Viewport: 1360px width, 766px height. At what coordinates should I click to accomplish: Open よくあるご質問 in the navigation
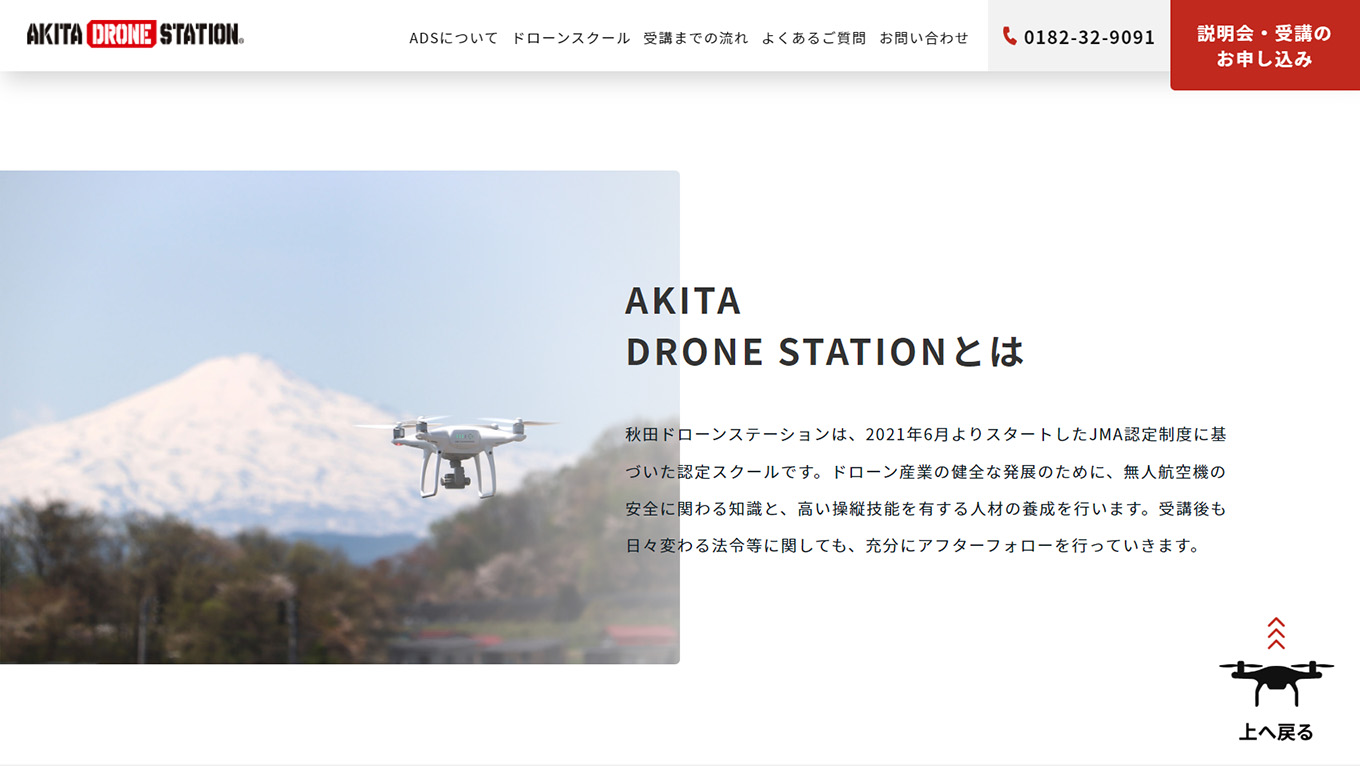coord(814,38)
